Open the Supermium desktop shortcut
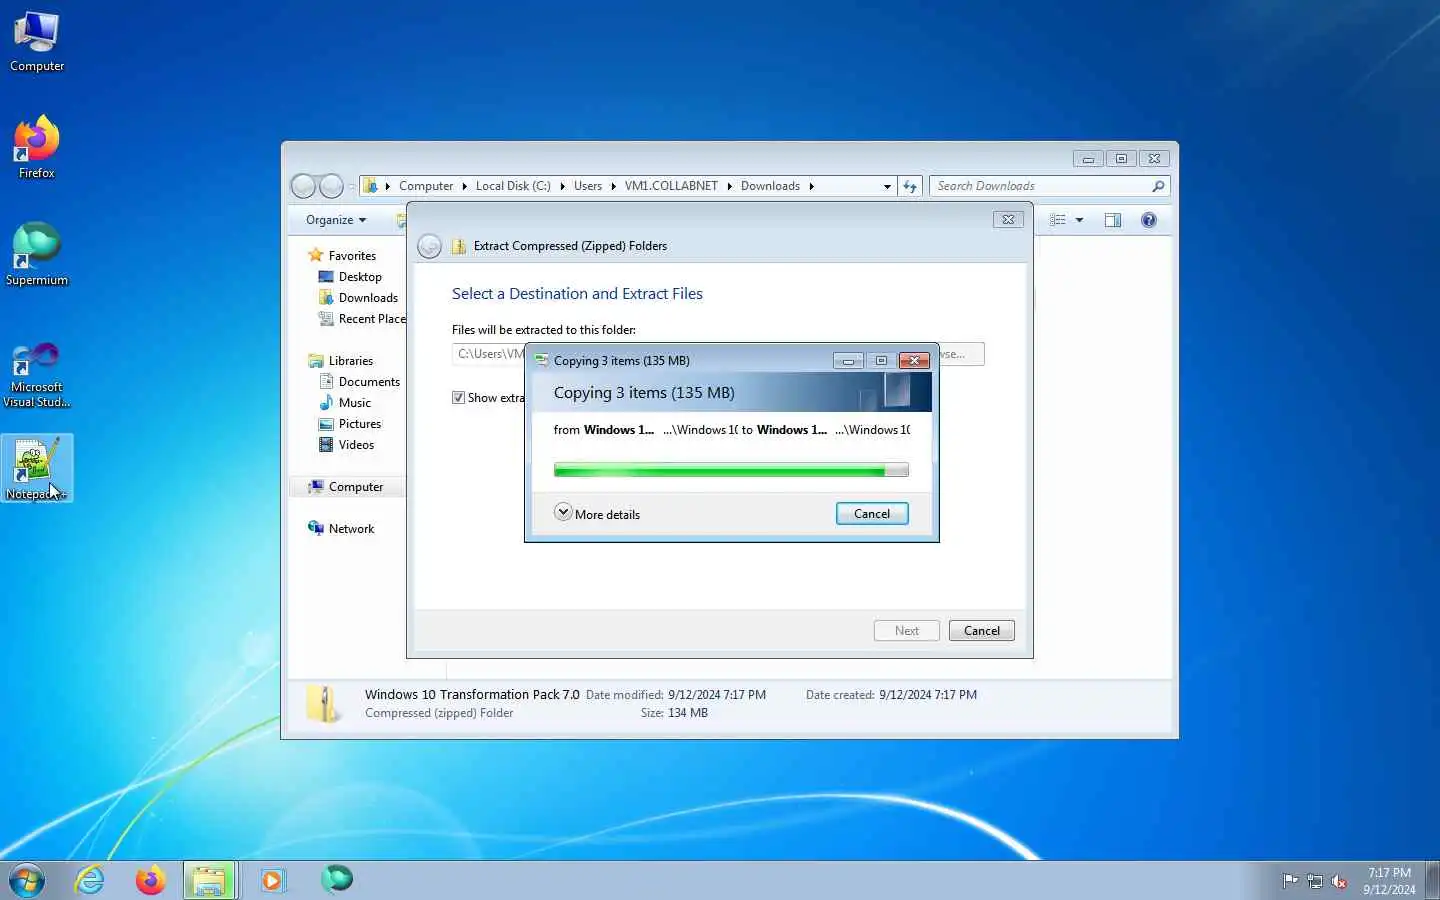1440x900 pixels. pyautogui.click(x=37, y=255)
